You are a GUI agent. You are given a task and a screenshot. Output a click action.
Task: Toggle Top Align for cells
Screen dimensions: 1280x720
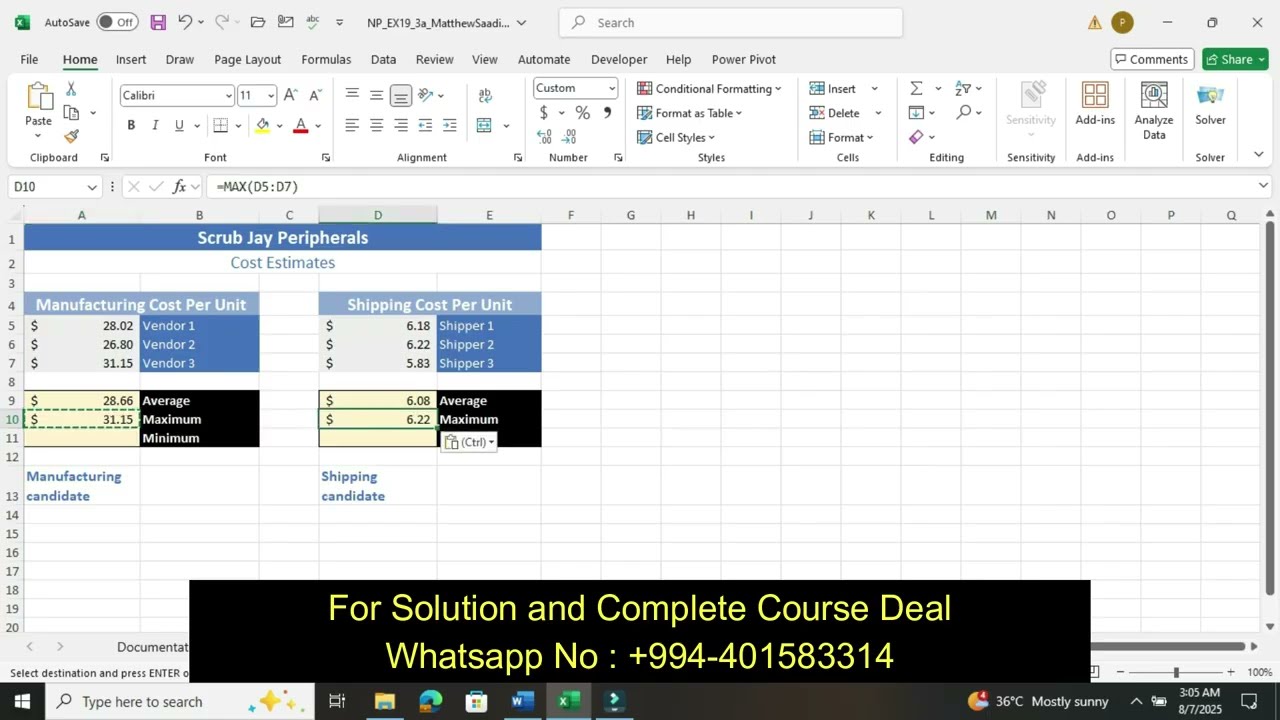tap(352, 95)
